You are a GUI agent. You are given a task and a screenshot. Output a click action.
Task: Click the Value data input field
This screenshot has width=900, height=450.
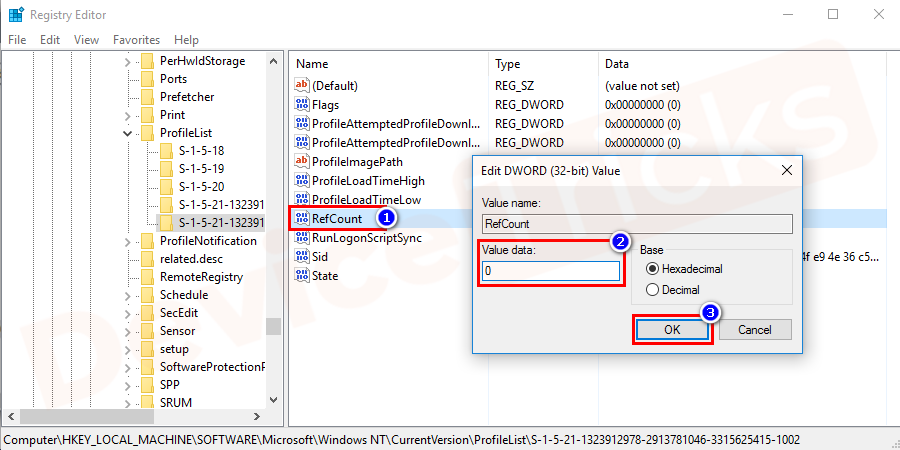point(551,271)
